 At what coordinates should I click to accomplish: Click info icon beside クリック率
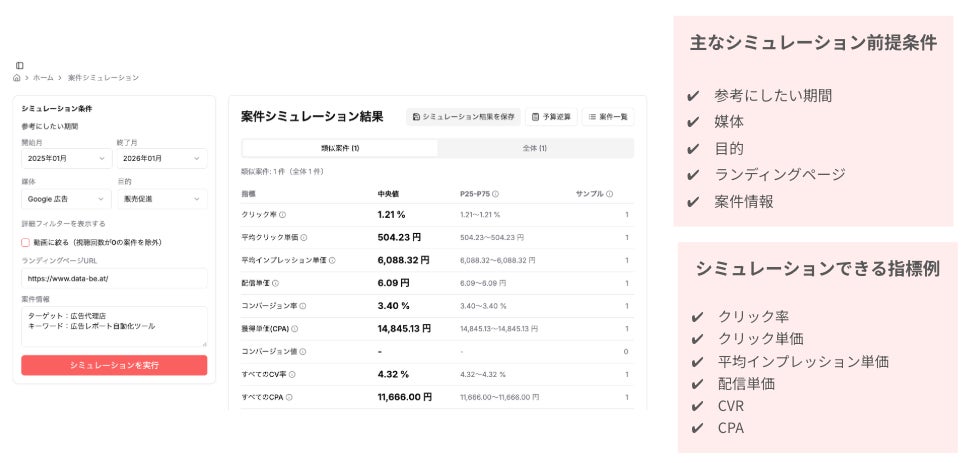tap(283, 214)
